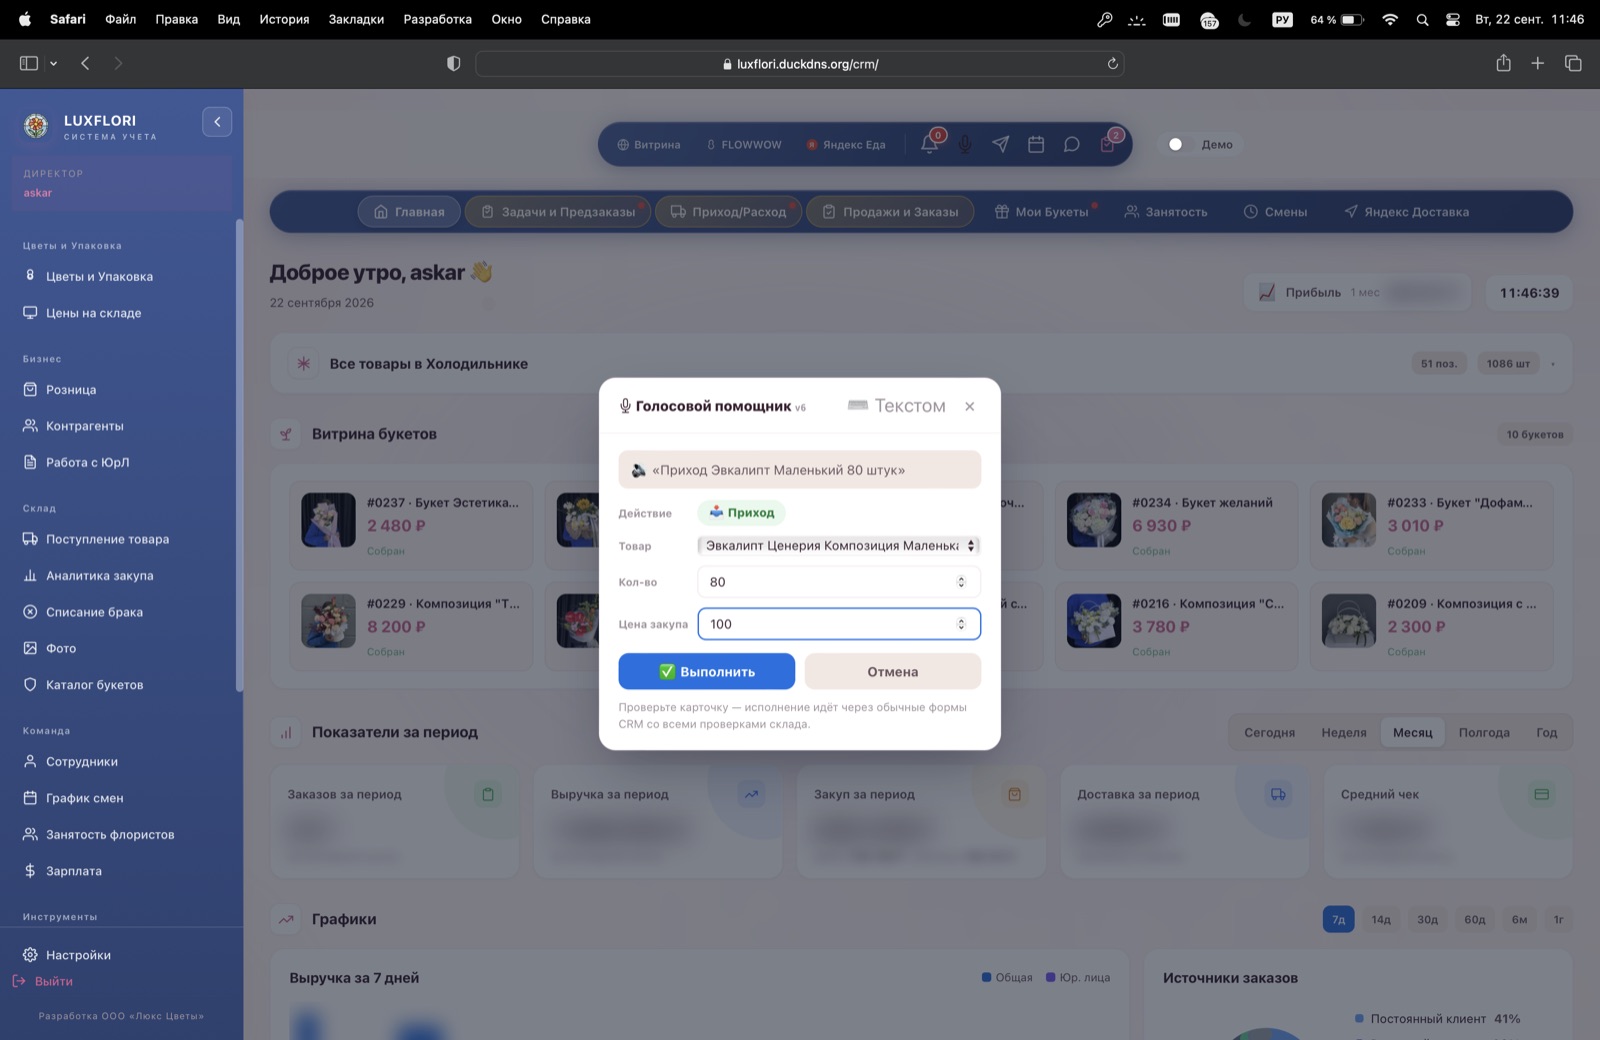The image size is (1600, 1040).
Task: Click the Яндекс Еда button
Action: coord(846,144)
